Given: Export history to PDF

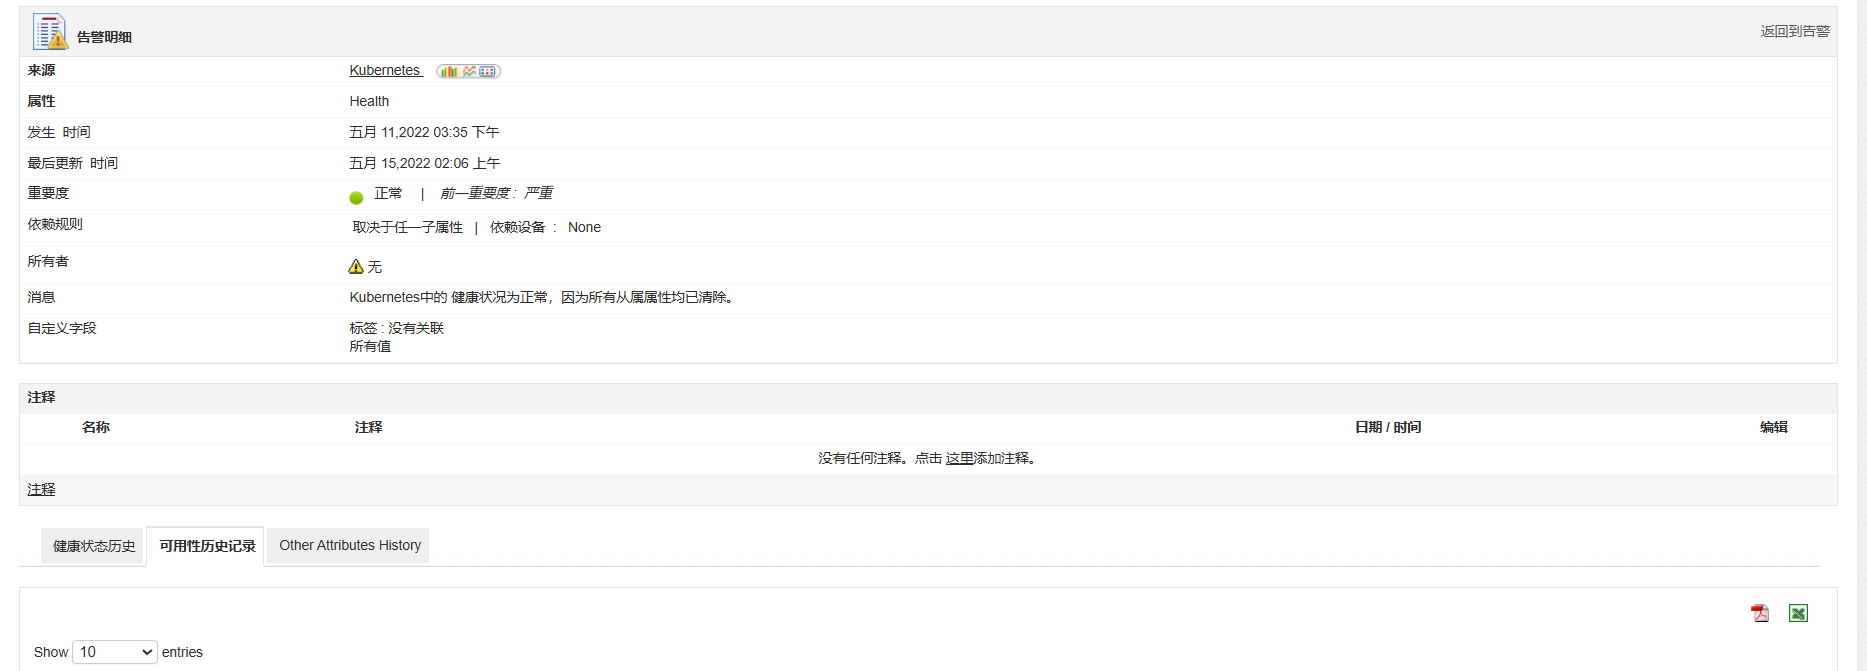Looking at the screenshot, I should (1760, 613).
